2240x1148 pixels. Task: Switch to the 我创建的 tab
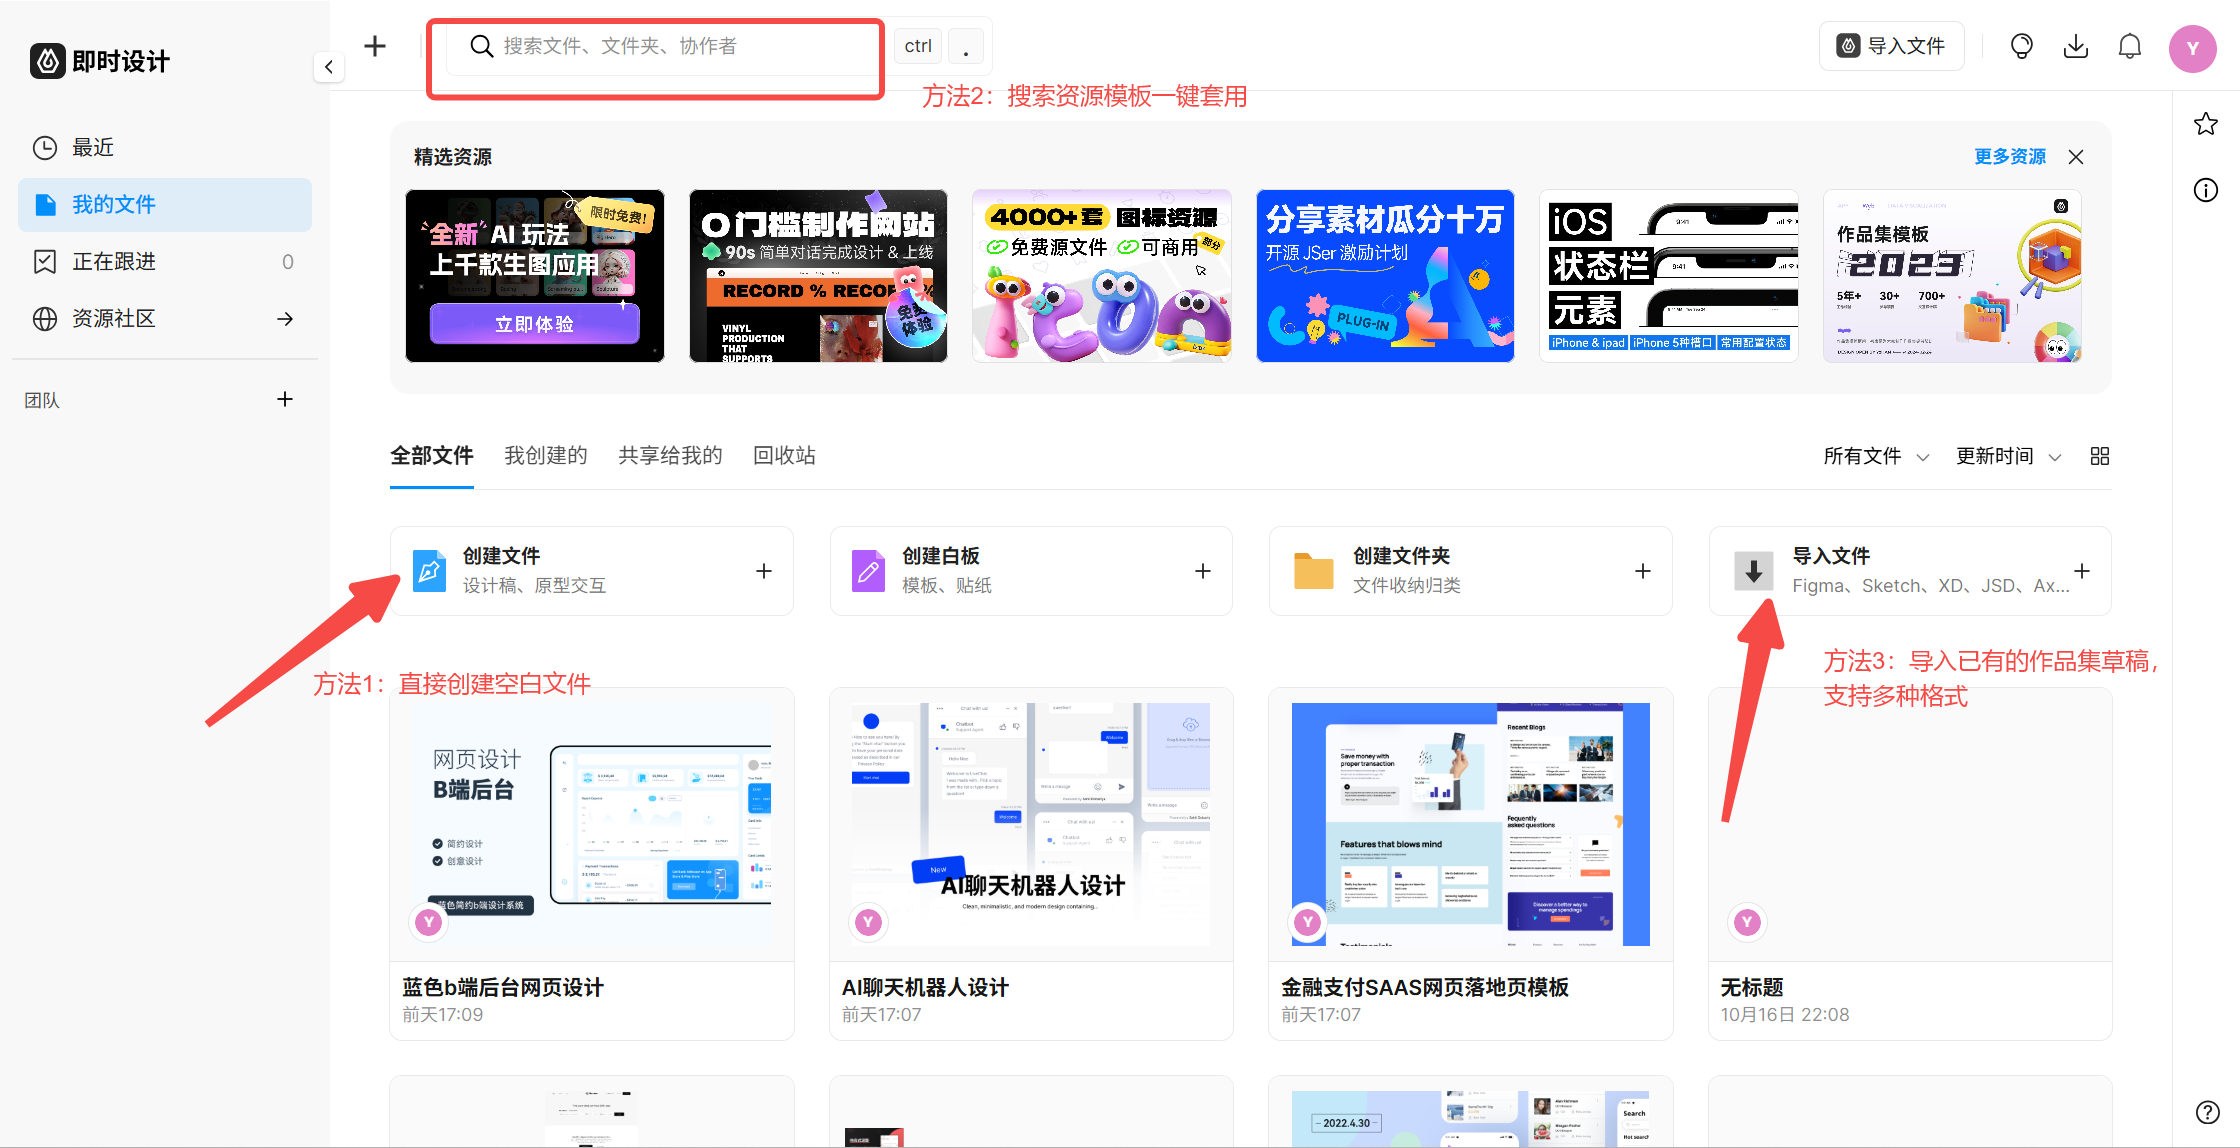coord(545,455)
